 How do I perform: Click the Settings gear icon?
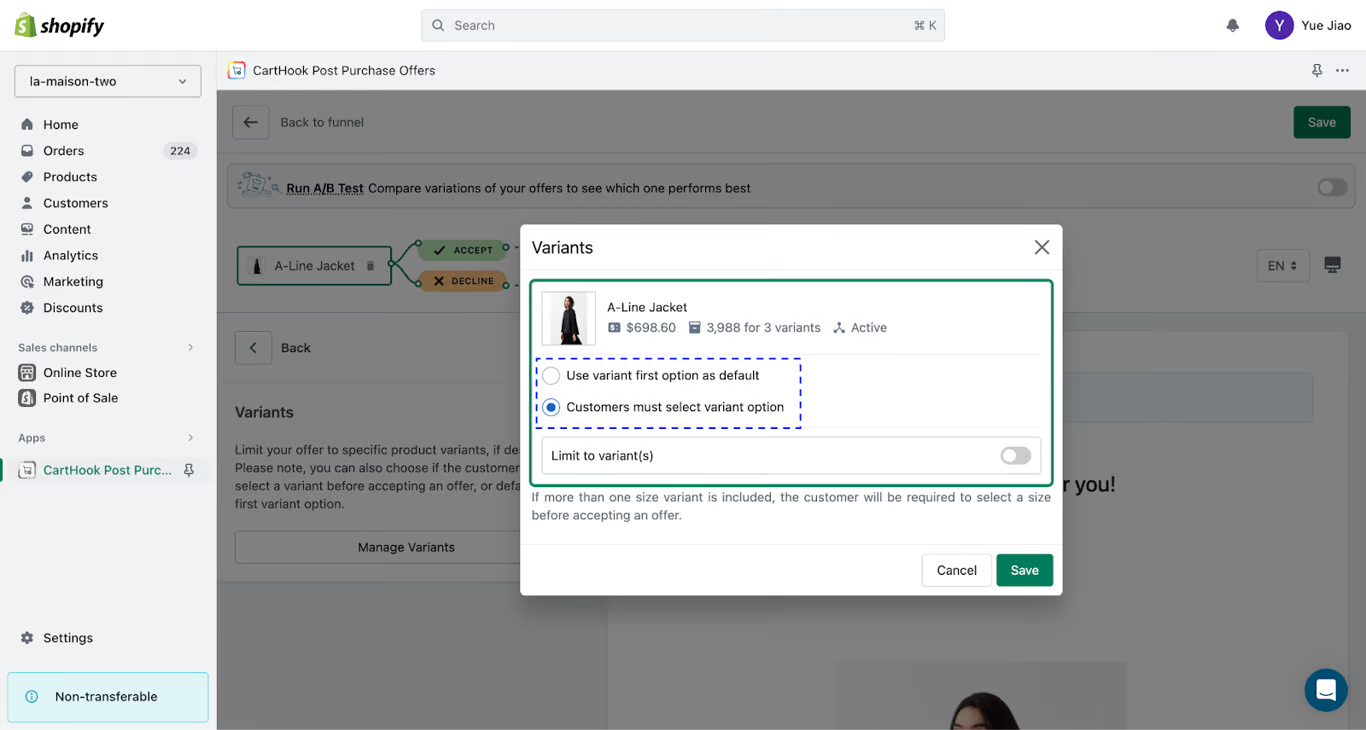click(x=27, y=638)
